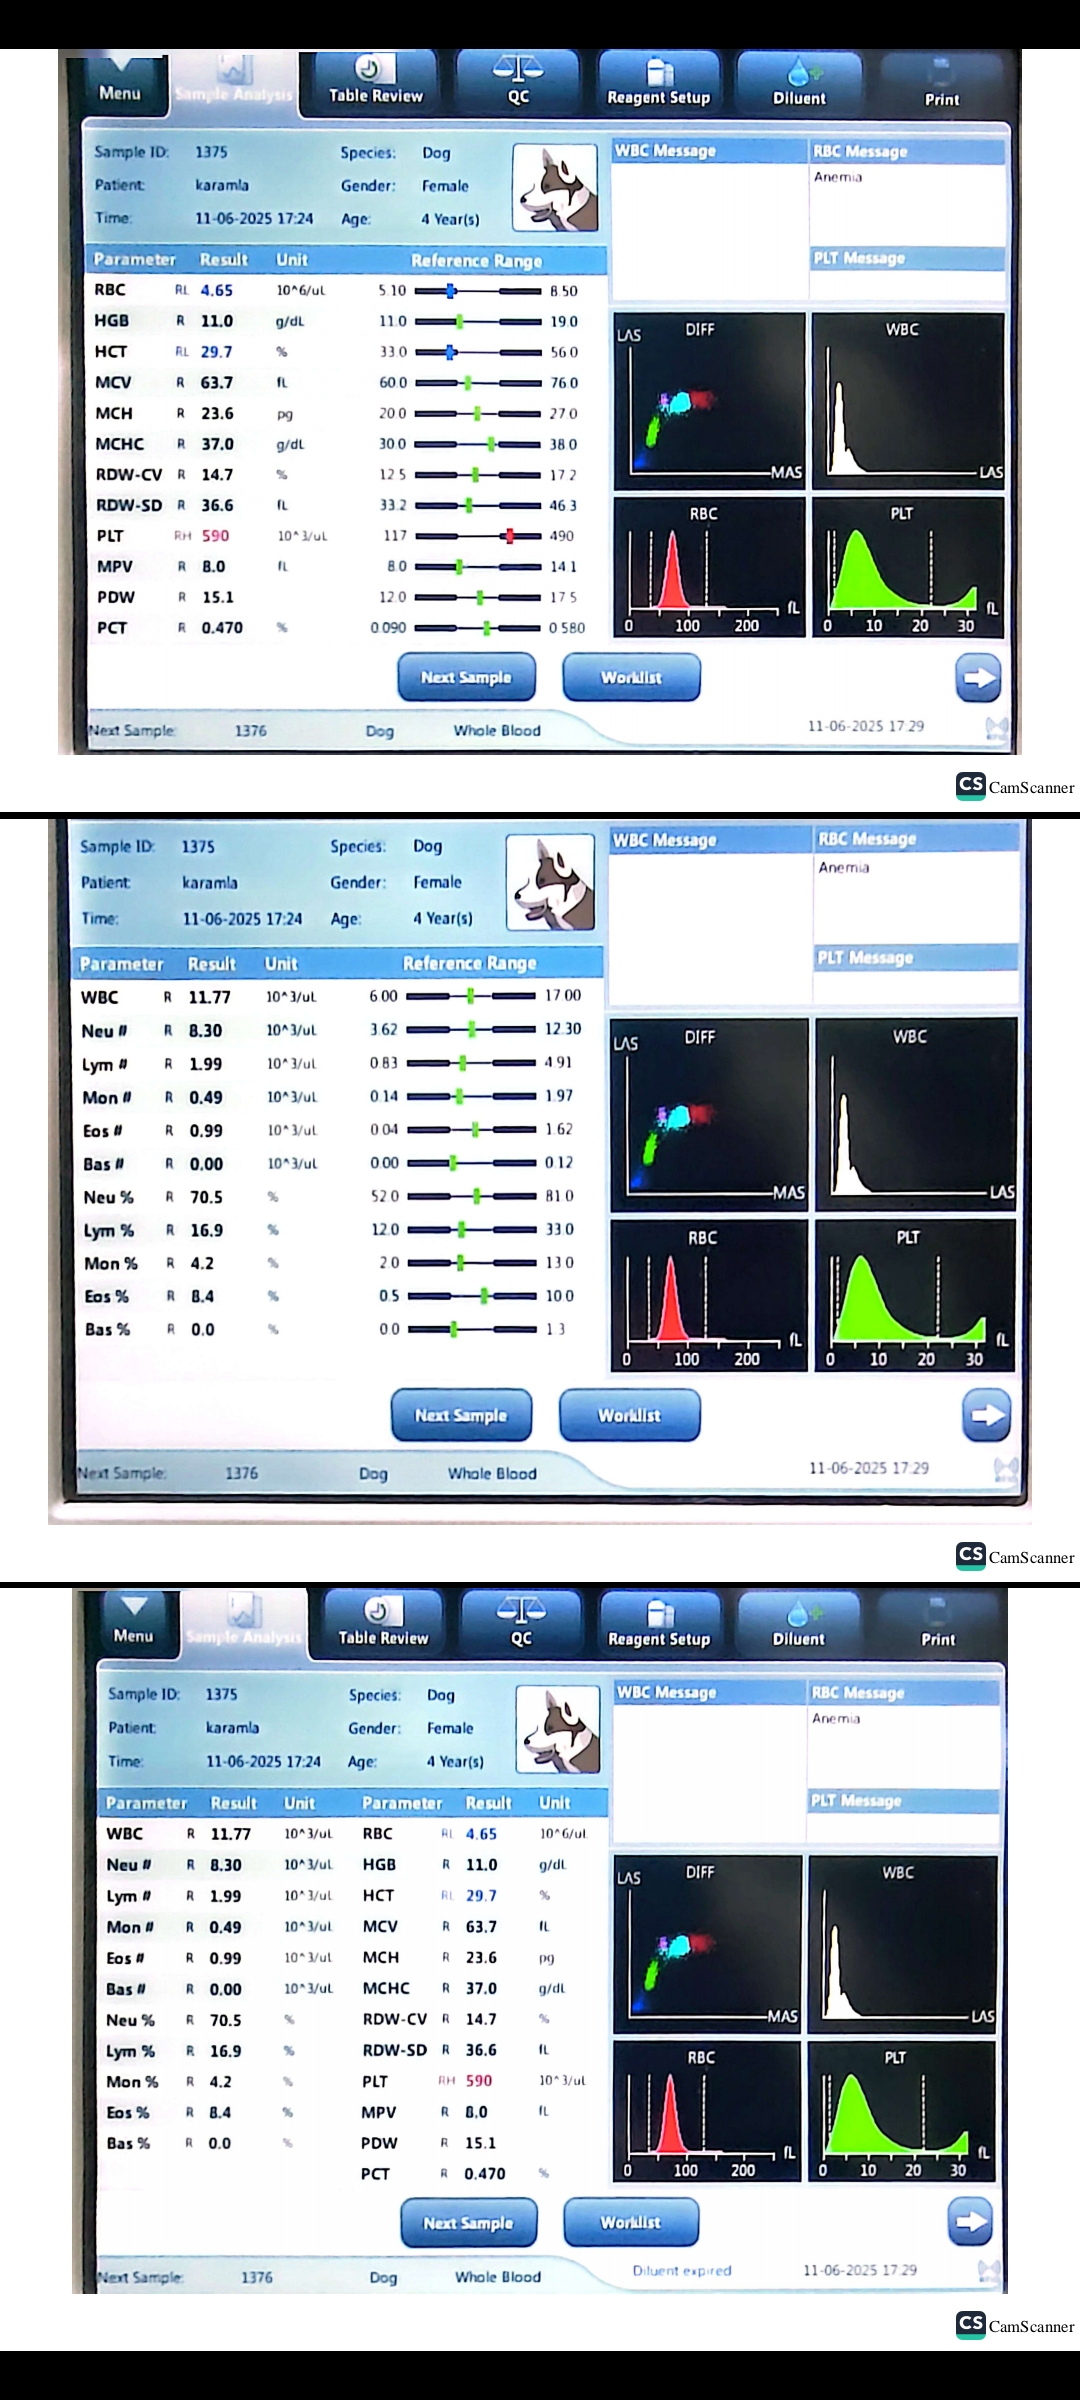Expand the Menu dropdown in the top screen
Image resolution: width=1080 pixels, height=2400 pixels.
tap(120, 82)
